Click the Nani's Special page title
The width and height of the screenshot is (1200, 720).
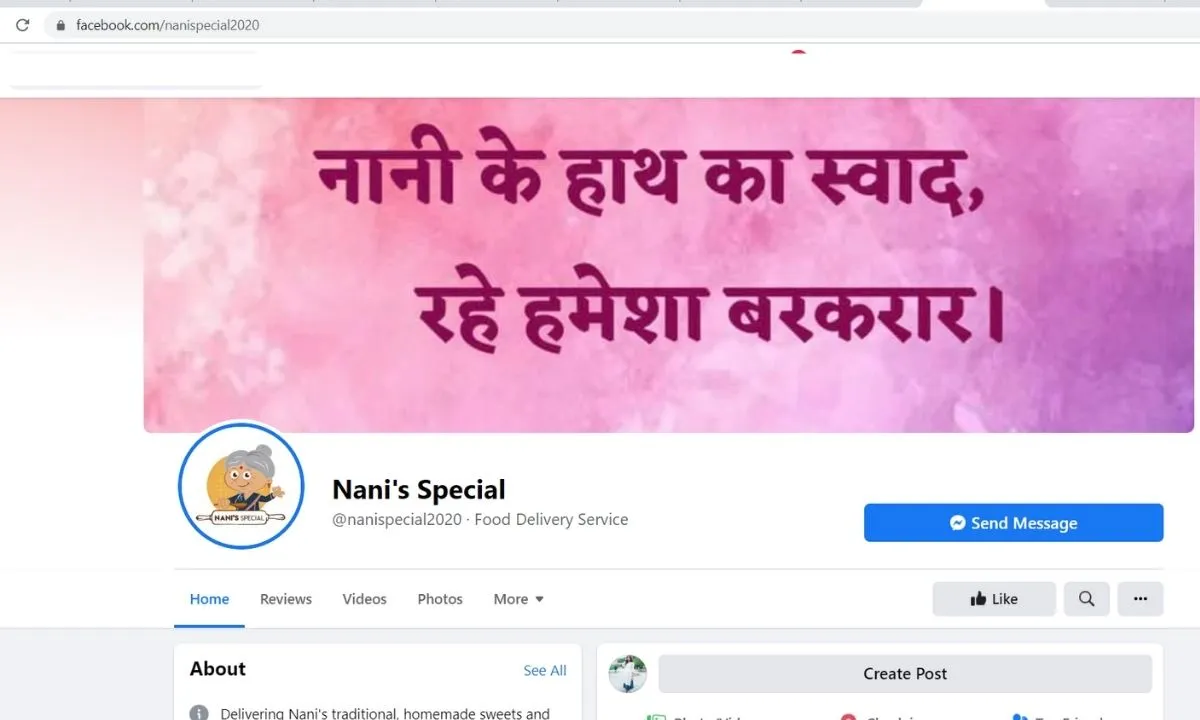point(419,490)
